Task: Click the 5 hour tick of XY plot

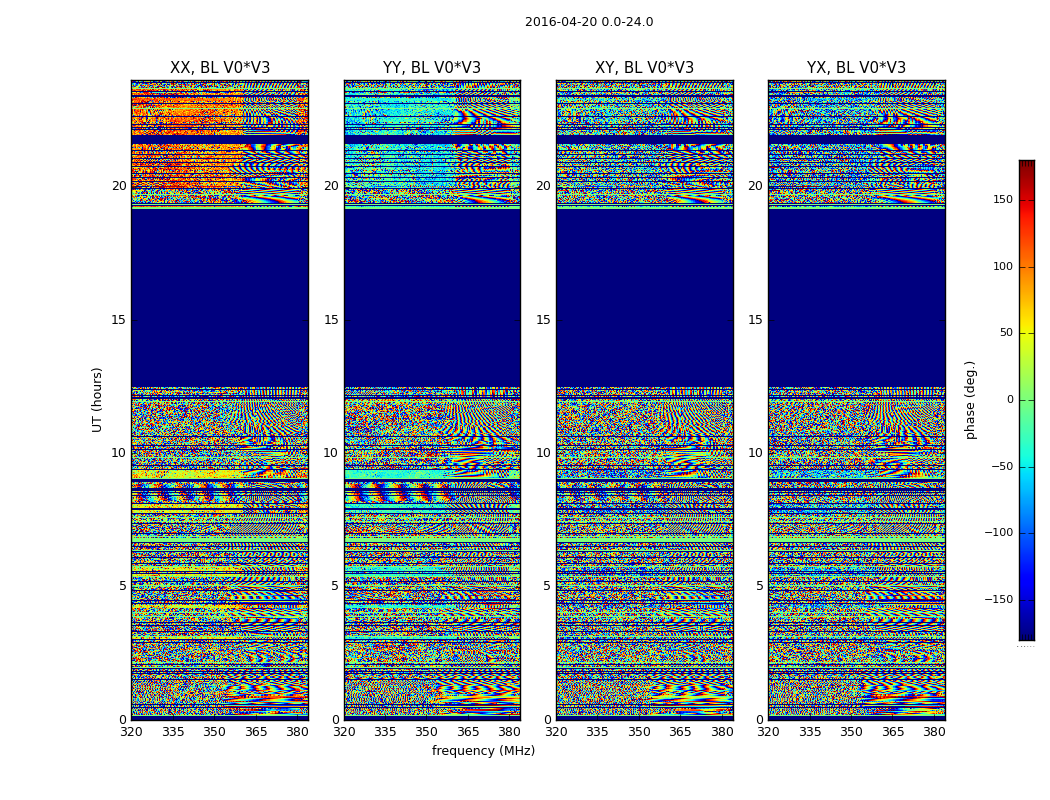Action: pos(547,586)
